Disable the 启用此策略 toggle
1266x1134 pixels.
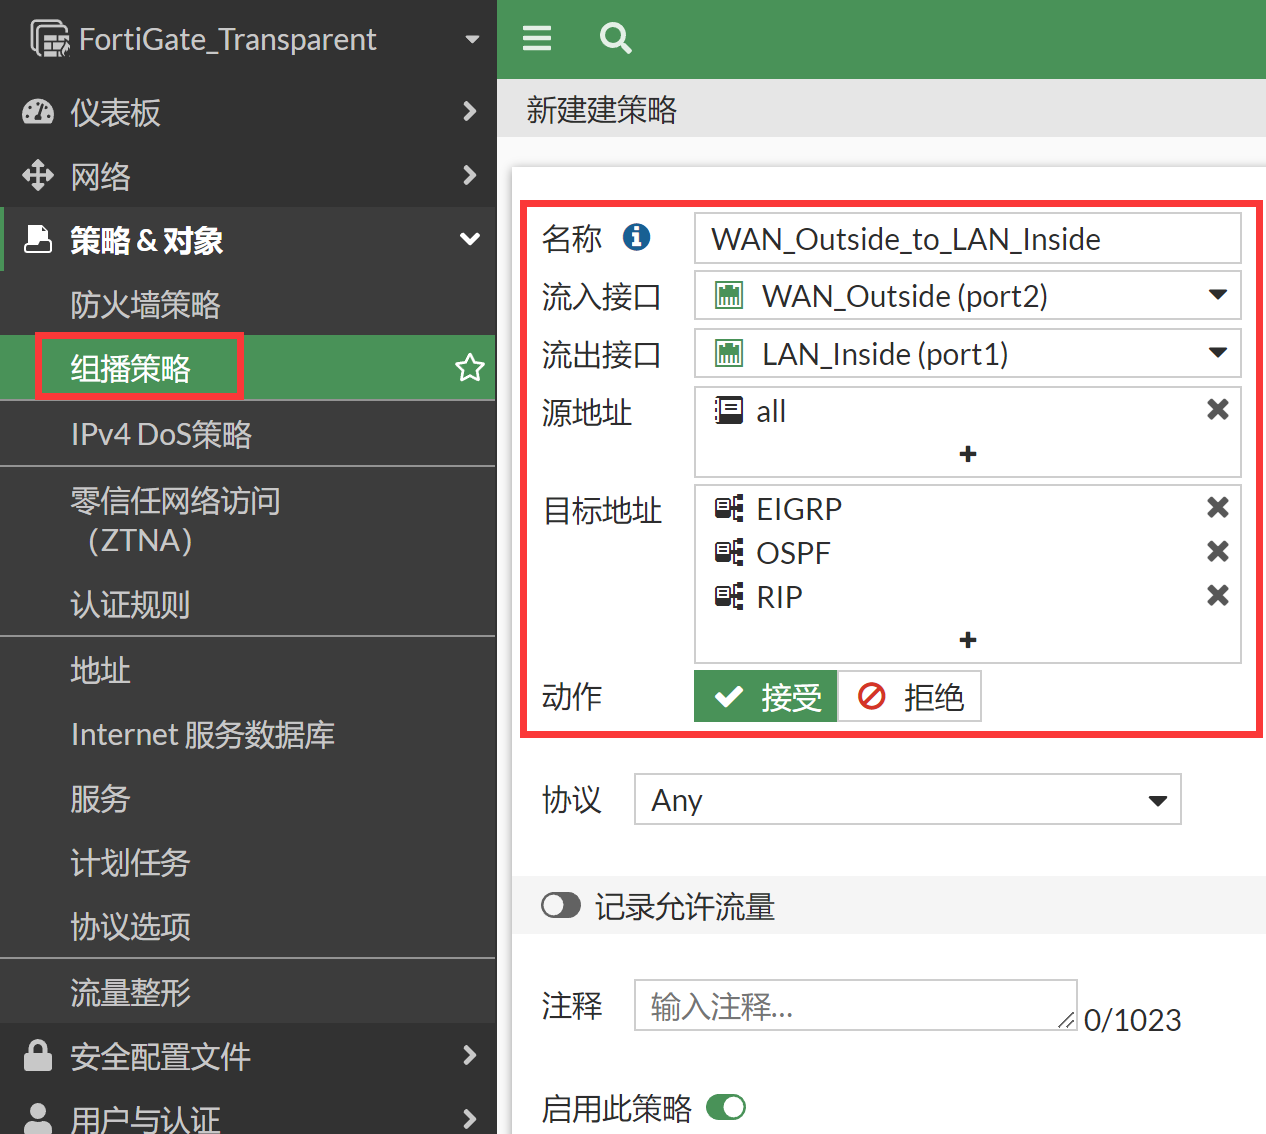pos(726,1108)
